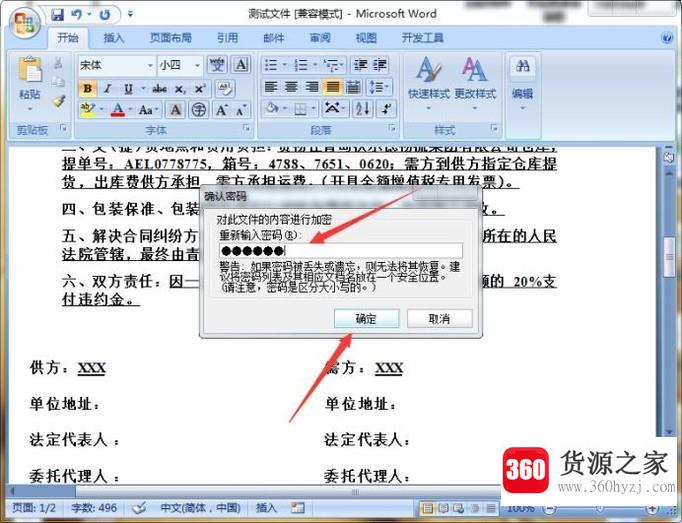
Task: Toggle superscript formatting
Action: pyautogui.click(x=200, y=89)
